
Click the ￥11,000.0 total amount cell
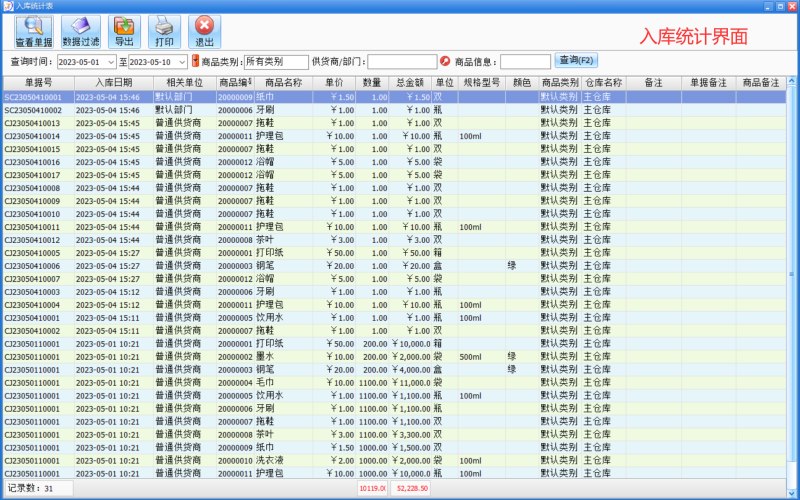pos(410,383)
